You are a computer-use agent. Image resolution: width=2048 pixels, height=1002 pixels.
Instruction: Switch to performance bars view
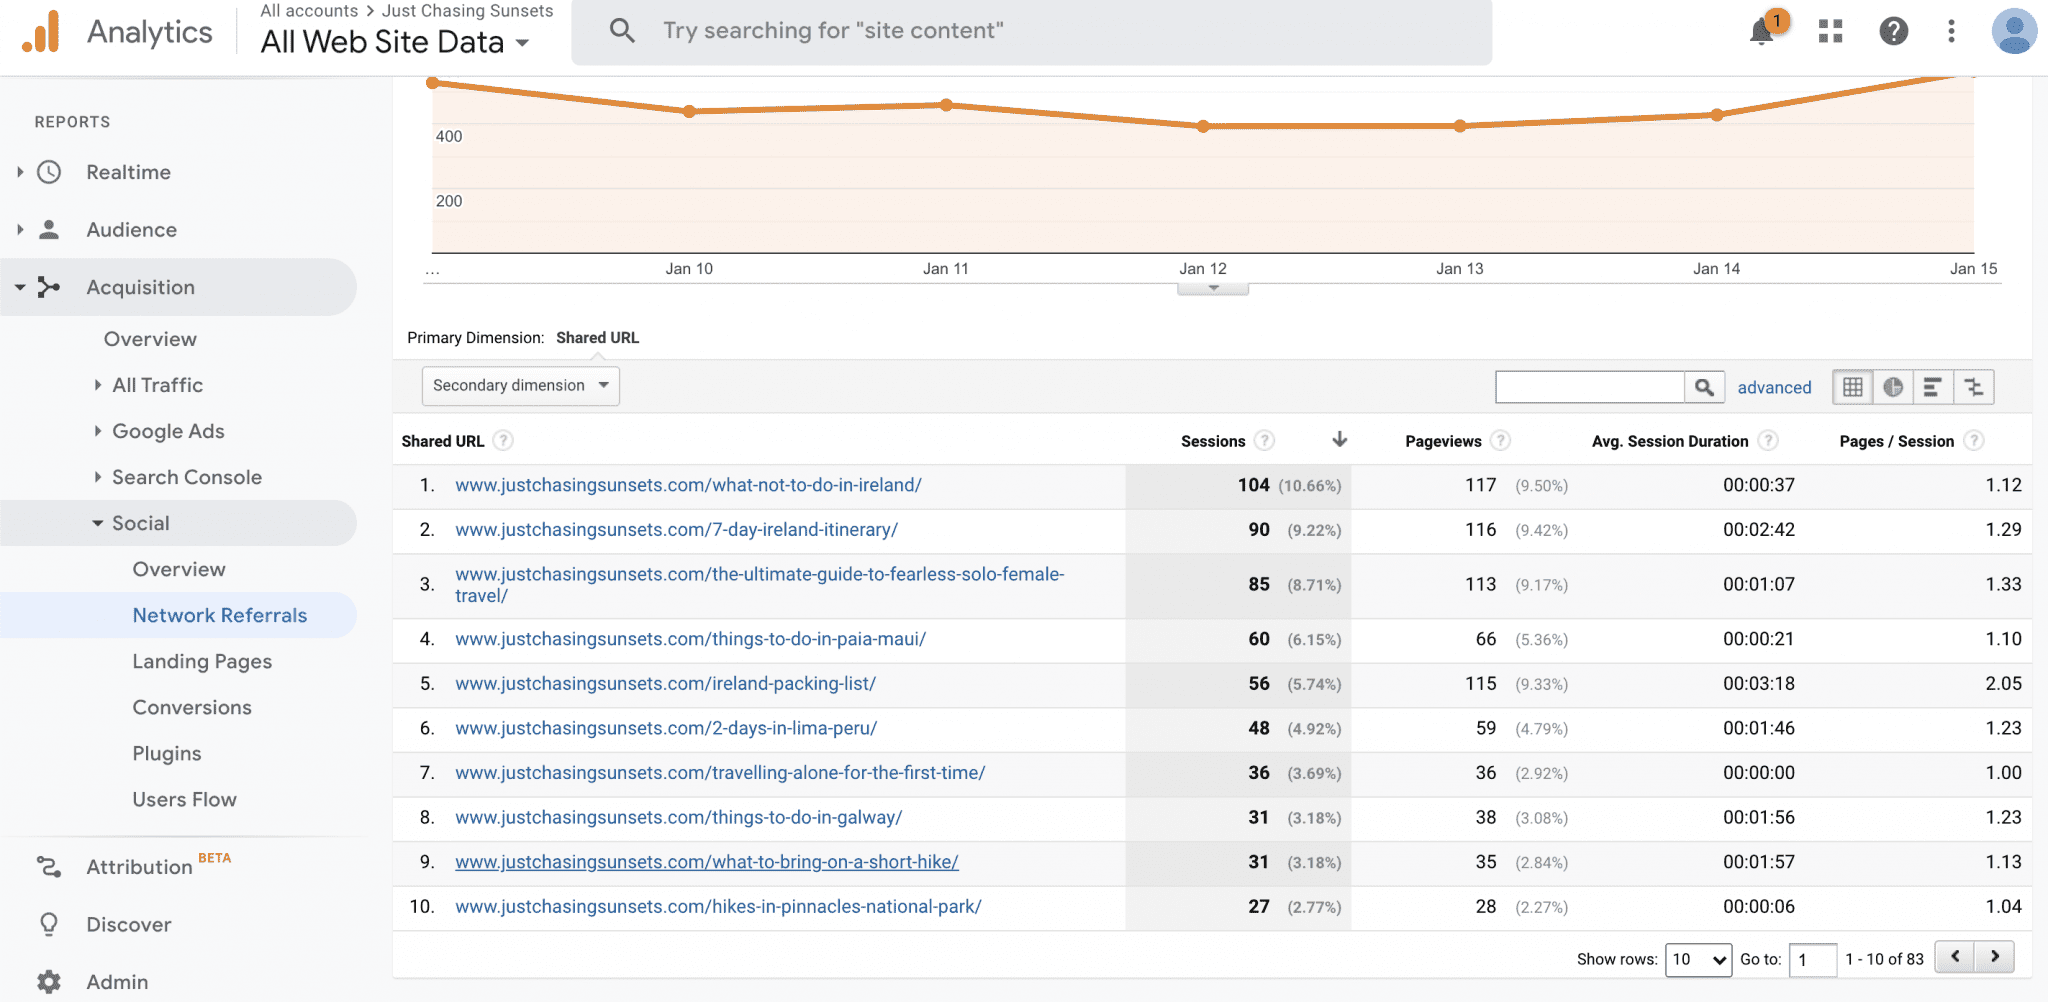click(x=1933, y=386)
